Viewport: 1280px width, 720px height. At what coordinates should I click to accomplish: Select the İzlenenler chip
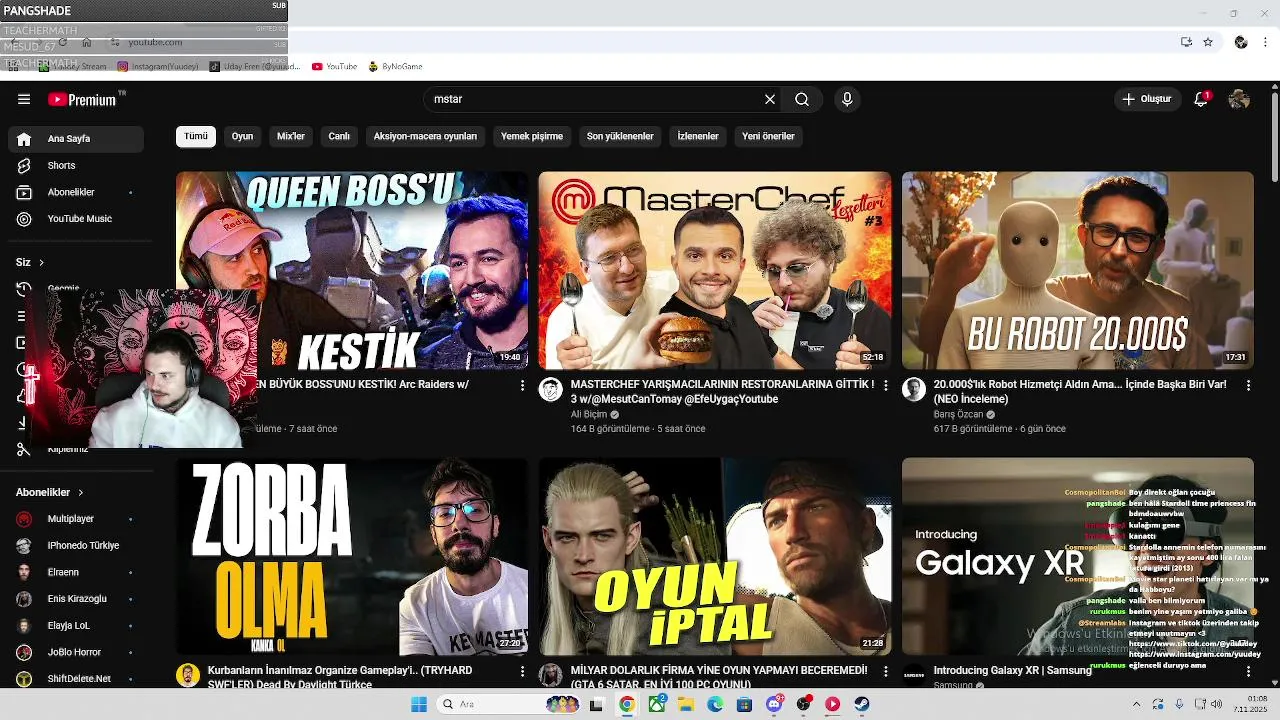pos(698,136)
